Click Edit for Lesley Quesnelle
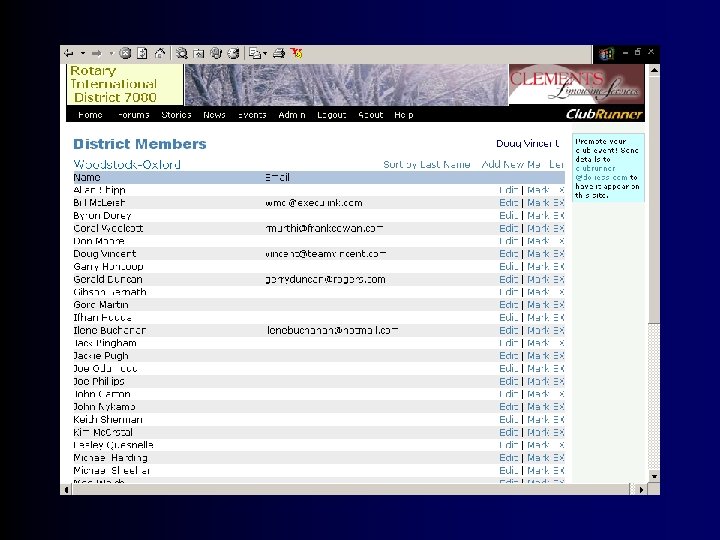Viewport: 720px width, 540px height. 508,445
